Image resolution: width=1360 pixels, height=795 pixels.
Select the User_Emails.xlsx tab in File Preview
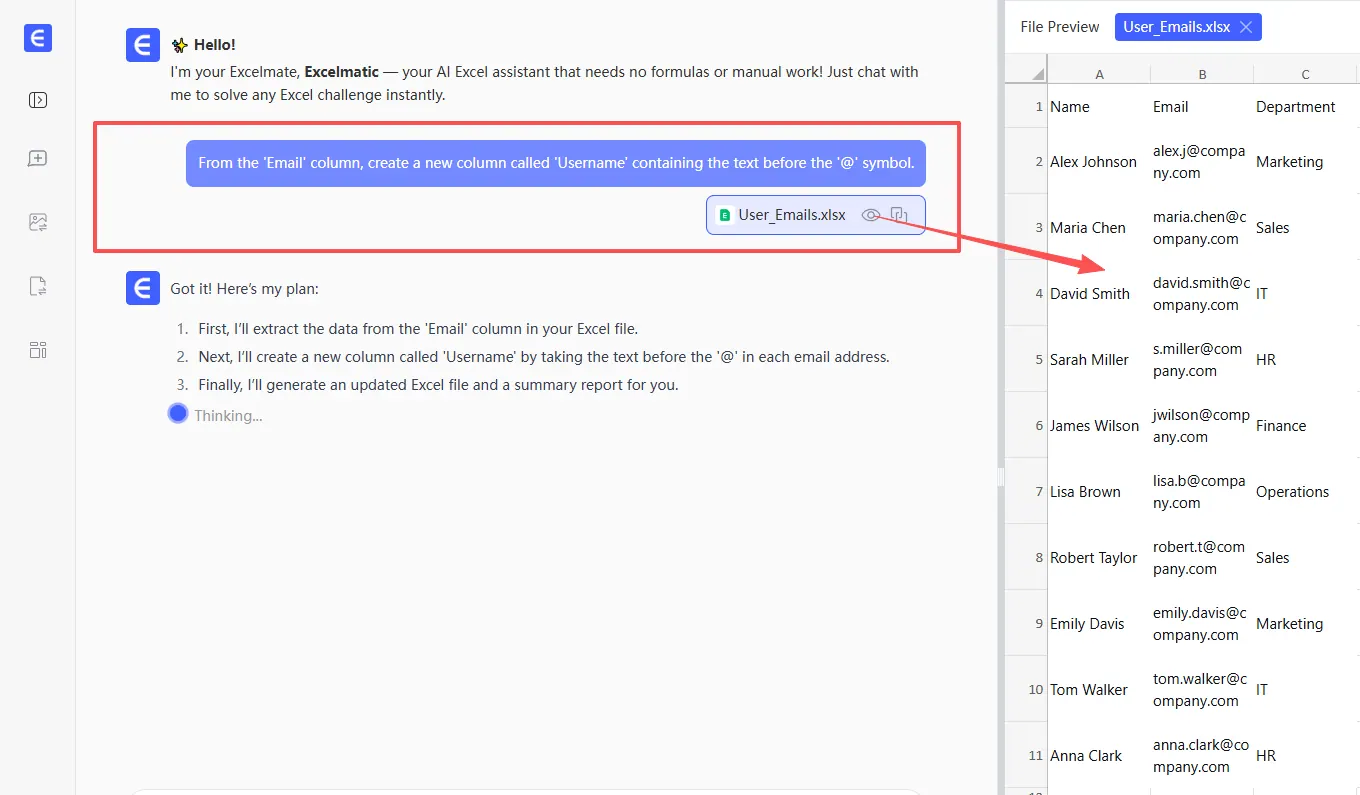pos(1176,27)
